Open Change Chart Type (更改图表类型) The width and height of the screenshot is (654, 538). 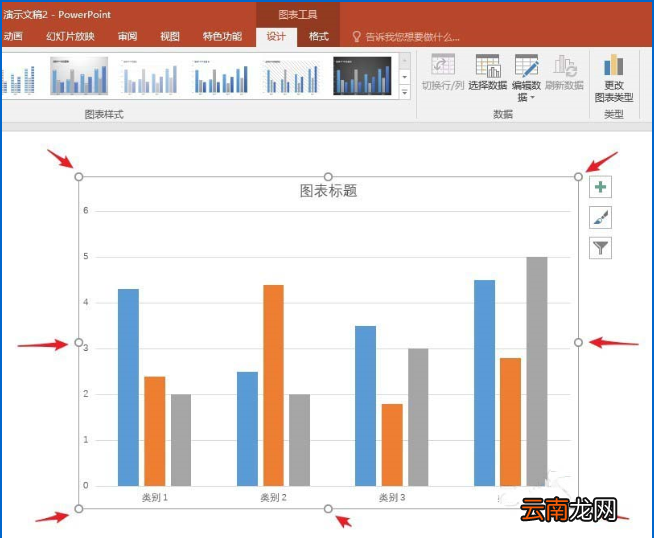[614, 78]
